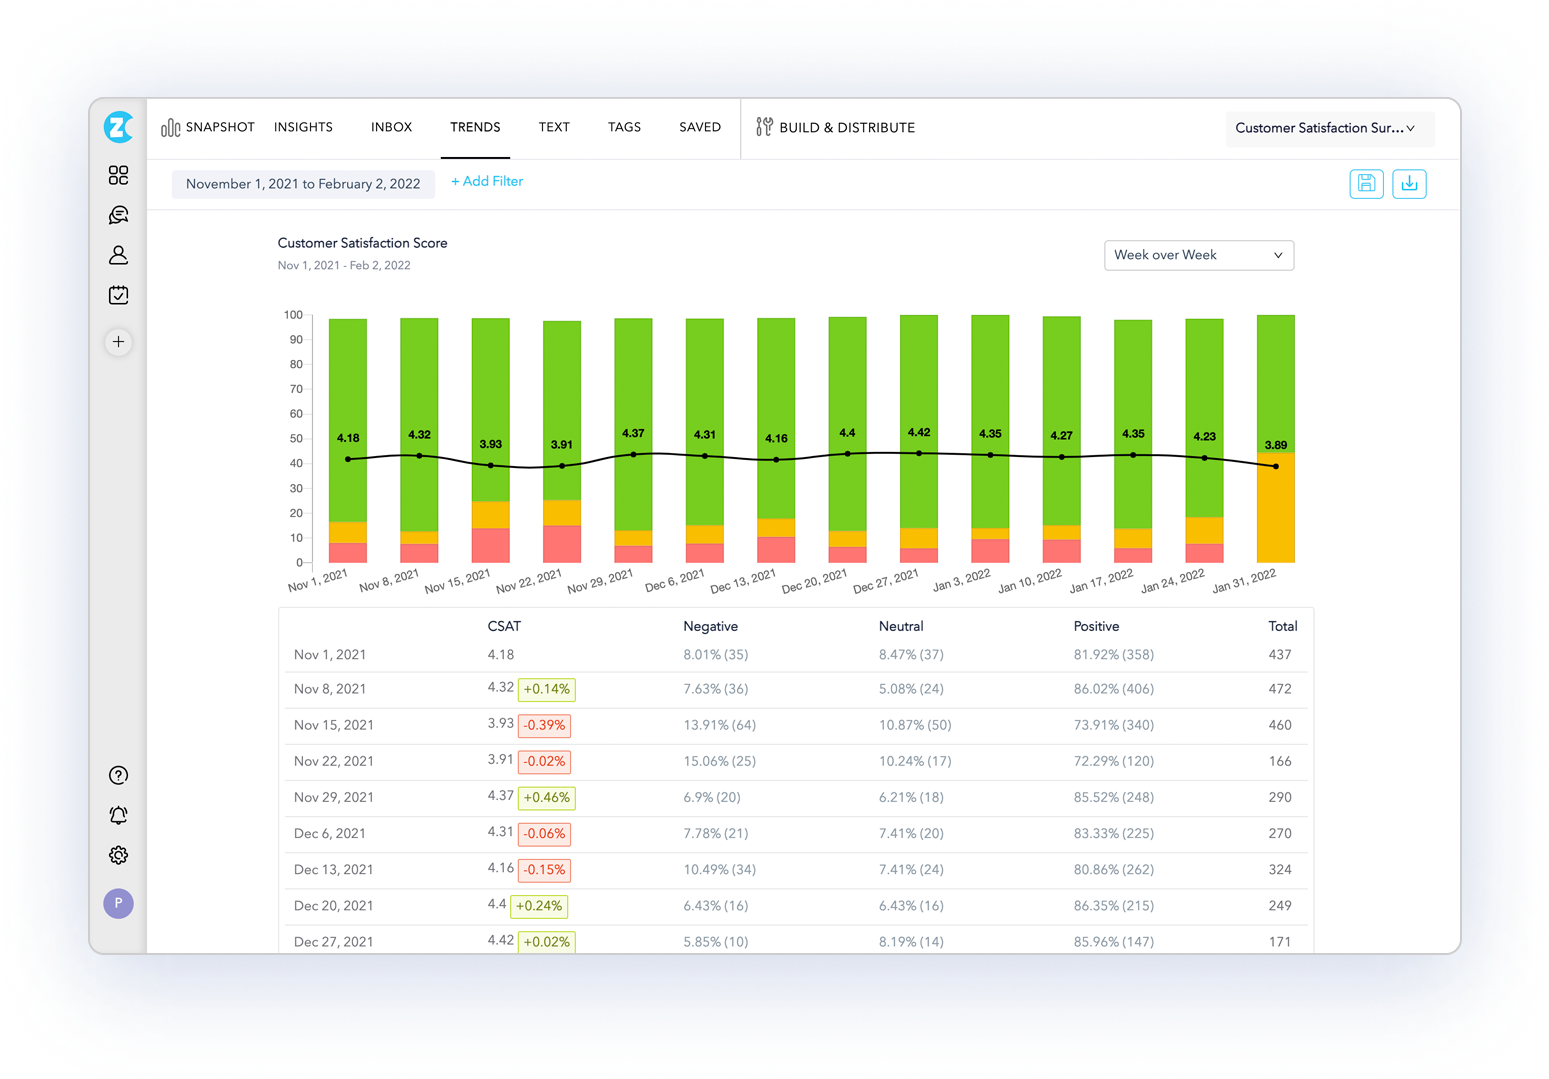Select the Dec 27, 2021 row date
Screen dimensions: 1549x1079
click(x=334, y=941)
